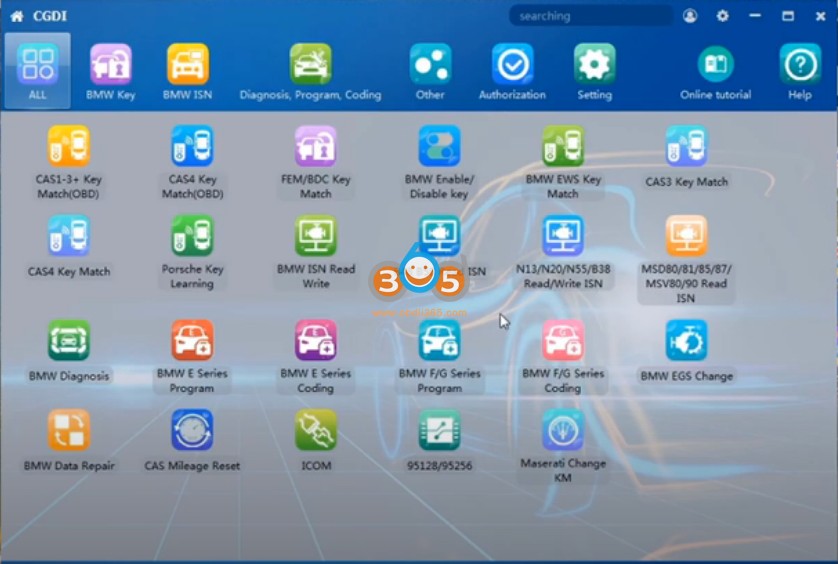Image resolution: width=838 pixels, height=564 pixels.
Task: Open FEM/BDC Key Match
Action: click(x=315, y=163)
